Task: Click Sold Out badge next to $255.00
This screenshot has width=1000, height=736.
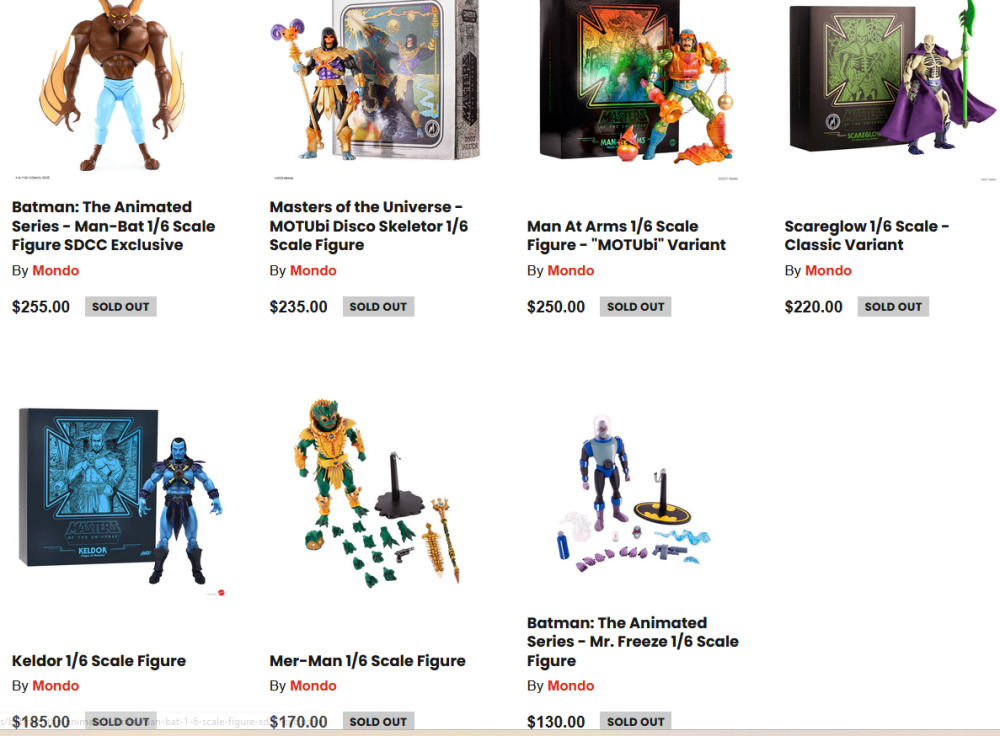Action: (x=121, y=307)
